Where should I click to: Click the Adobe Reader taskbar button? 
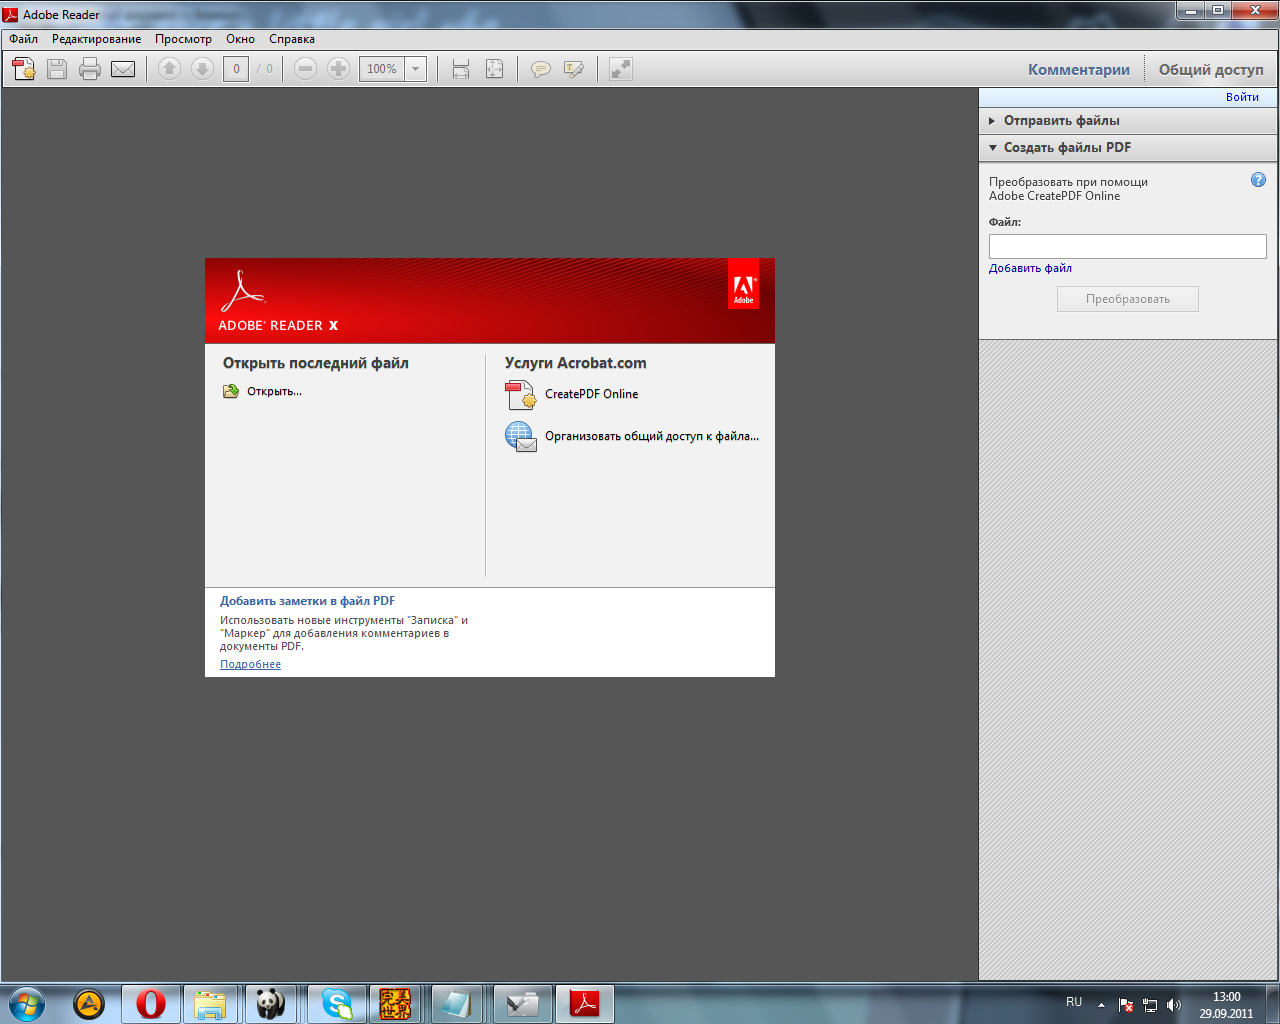584,1003
